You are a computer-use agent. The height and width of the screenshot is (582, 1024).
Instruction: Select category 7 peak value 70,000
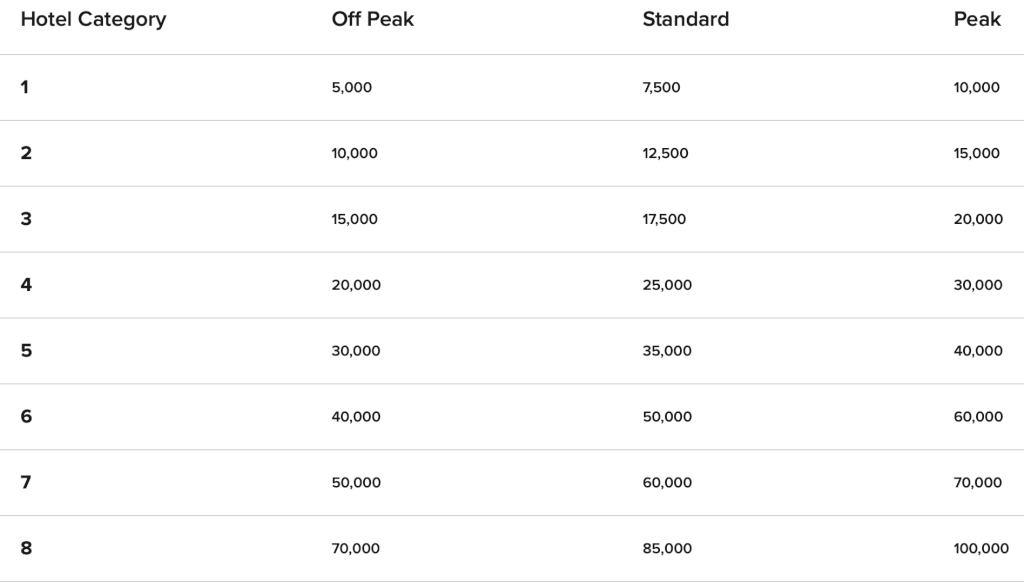point(978,483)
